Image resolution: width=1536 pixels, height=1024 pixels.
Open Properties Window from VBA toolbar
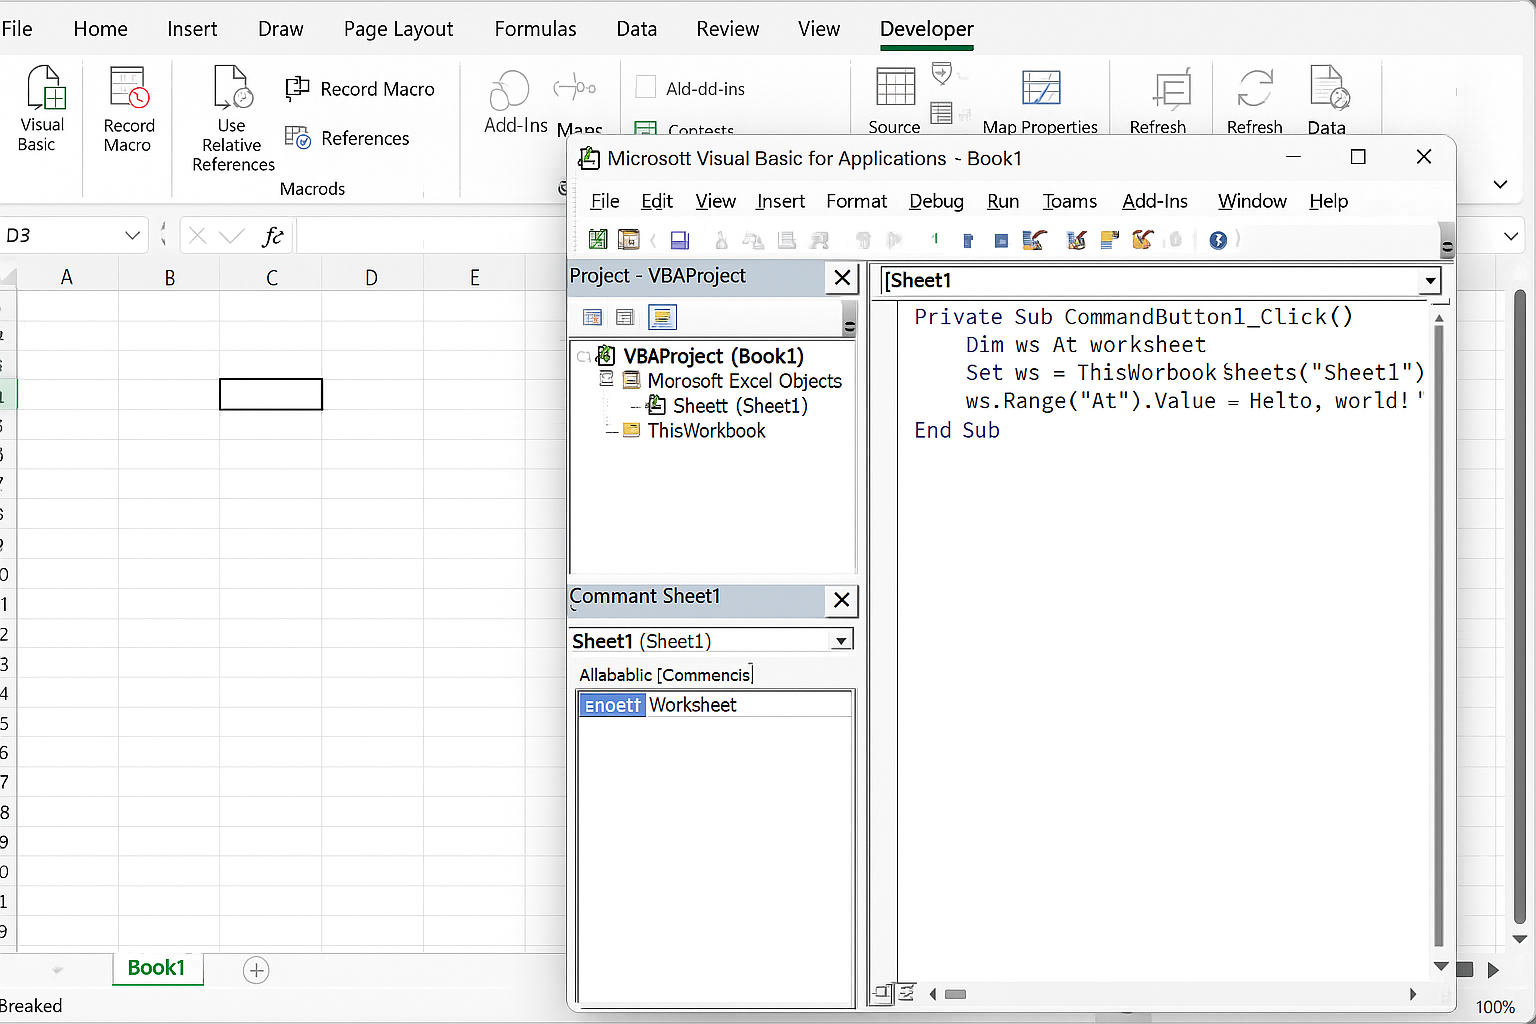pyautogui.click(x=1109, y=240)
